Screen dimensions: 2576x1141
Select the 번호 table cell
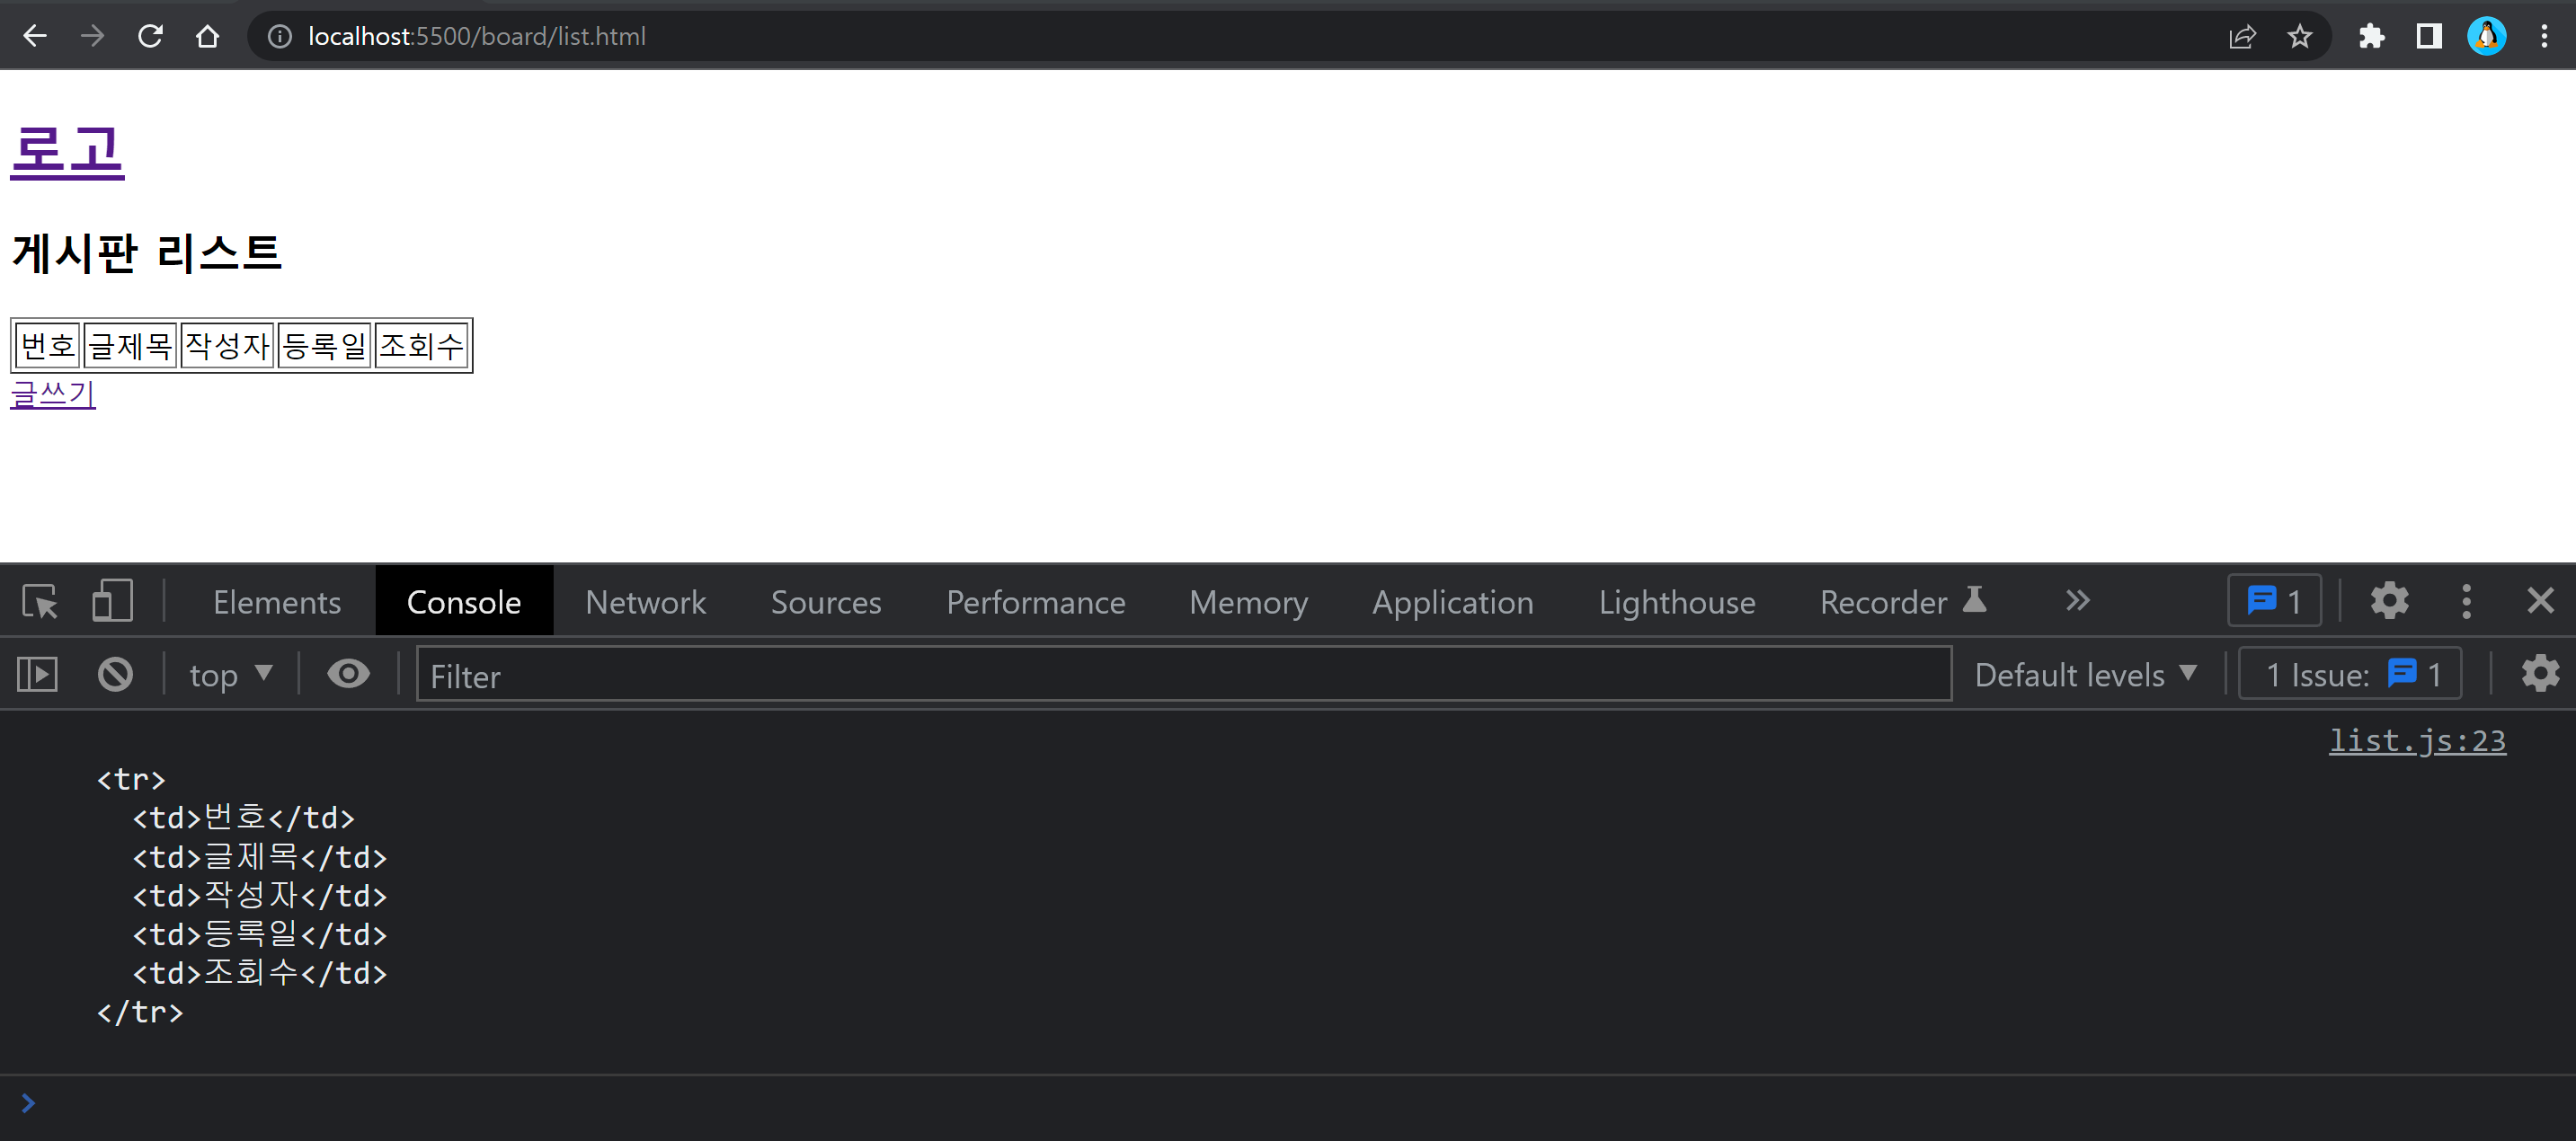48,345
